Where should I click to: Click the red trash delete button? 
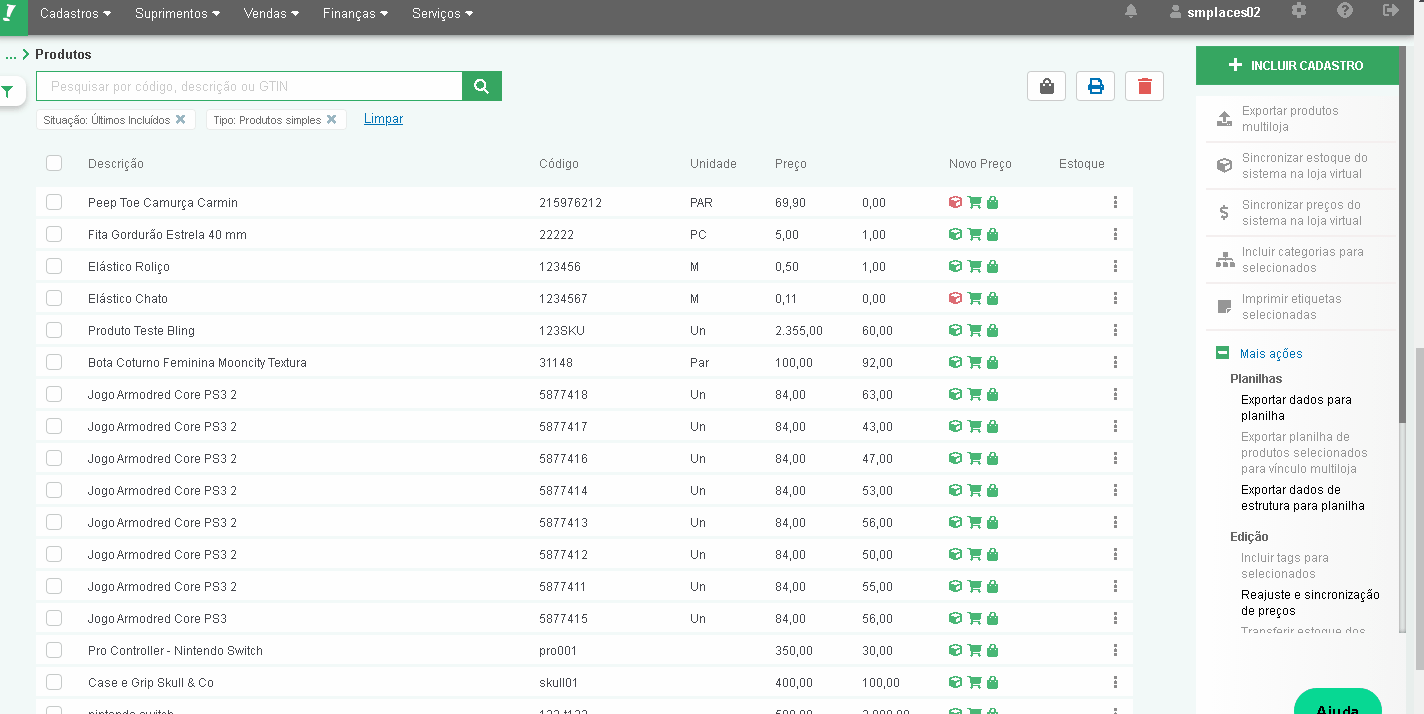[1144, 86]
